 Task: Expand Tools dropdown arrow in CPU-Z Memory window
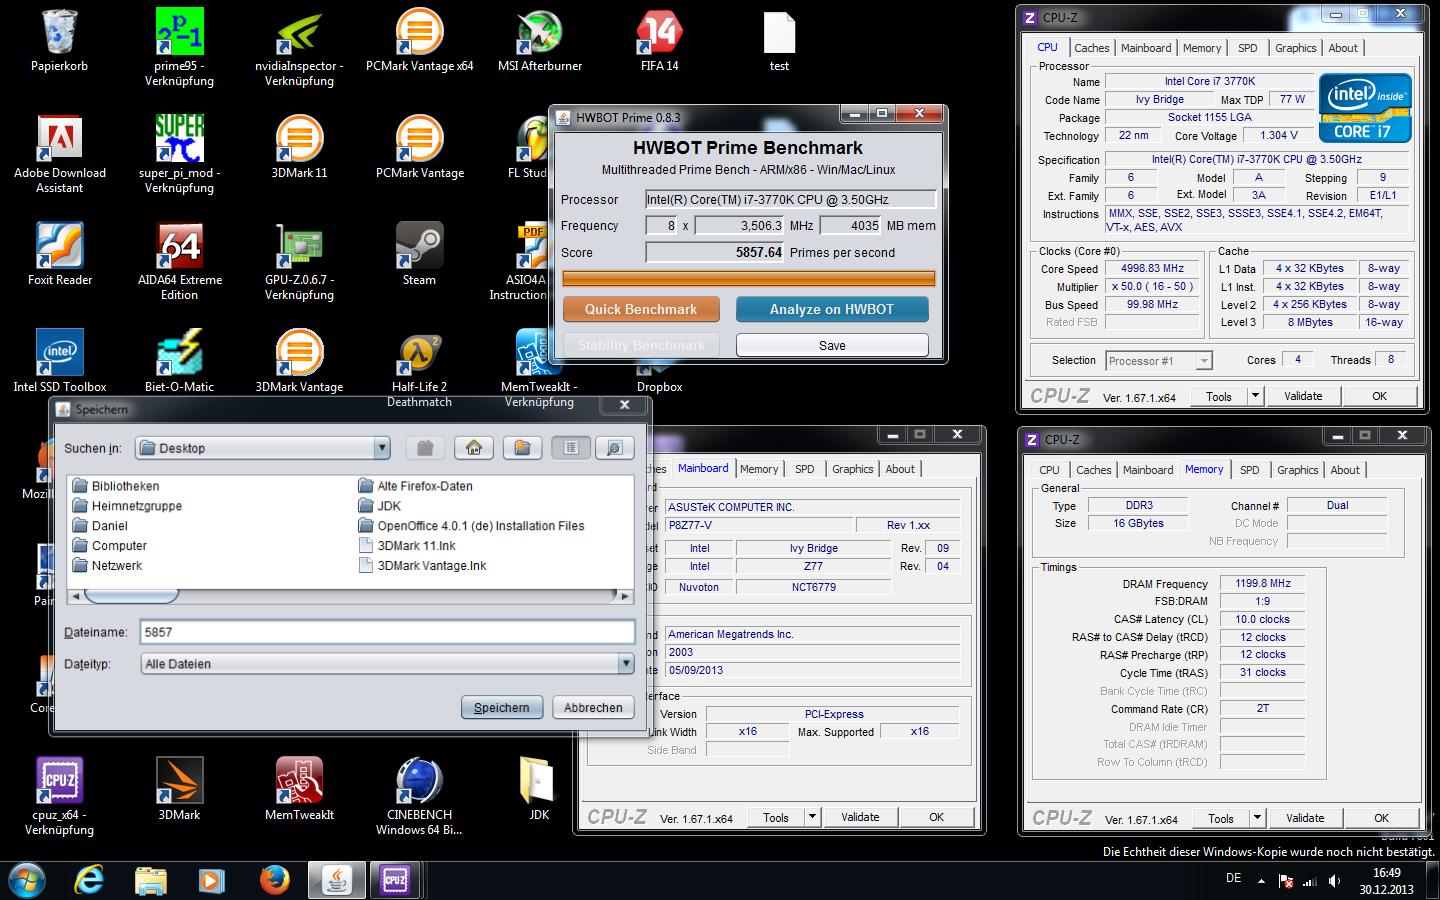click(1257, 818)
